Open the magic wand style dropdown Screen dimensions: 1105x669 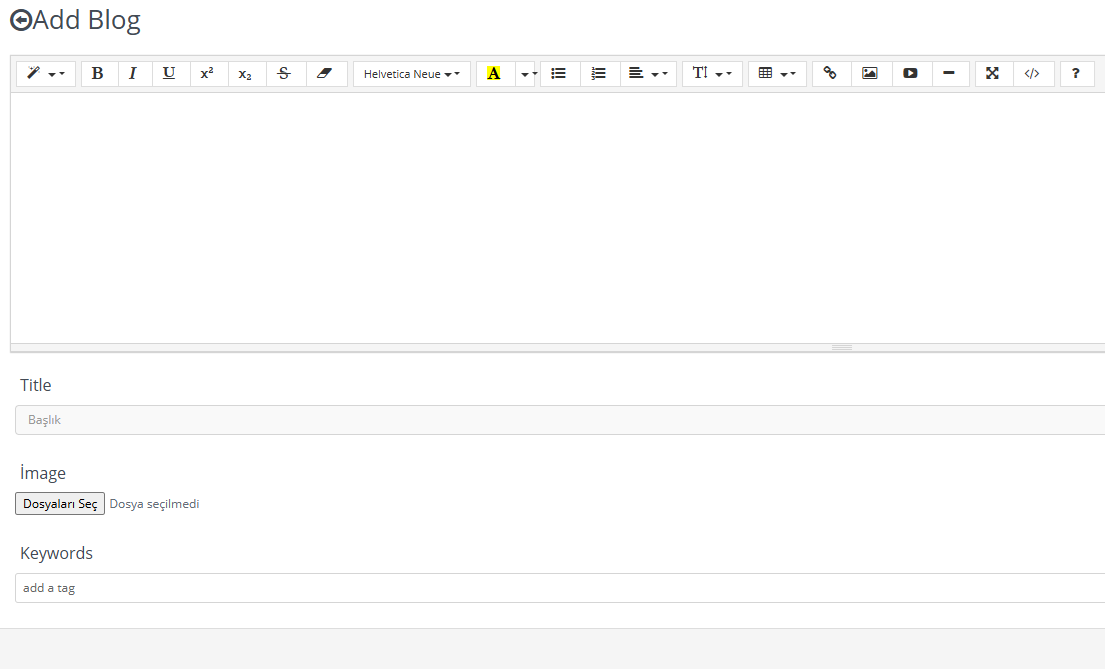click(x=45, y=74)
